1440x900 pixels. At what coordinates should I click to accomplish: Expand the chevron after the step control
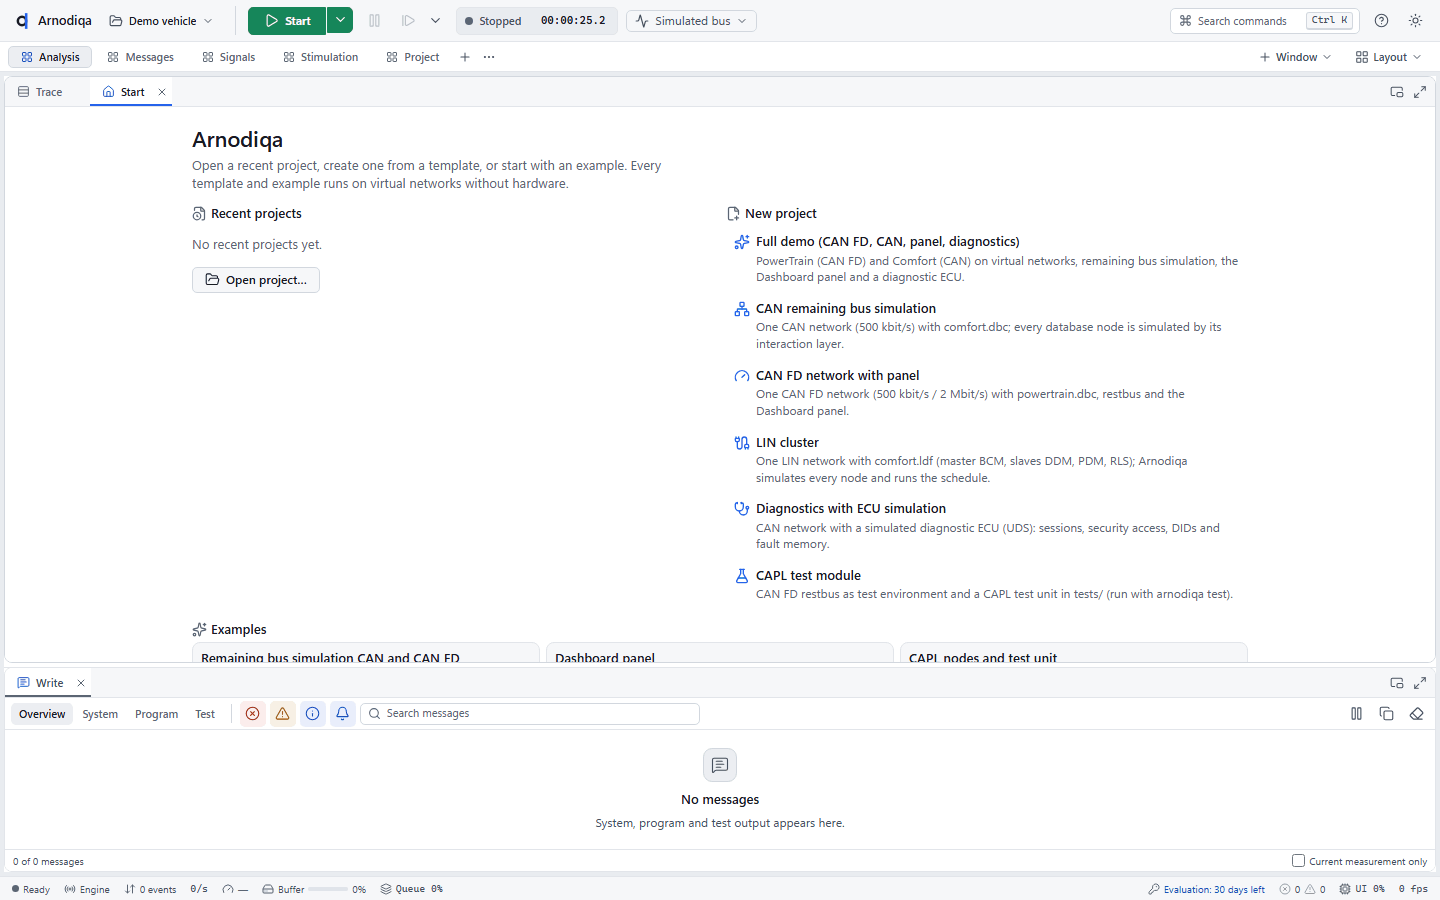click(x=435, y=21)
